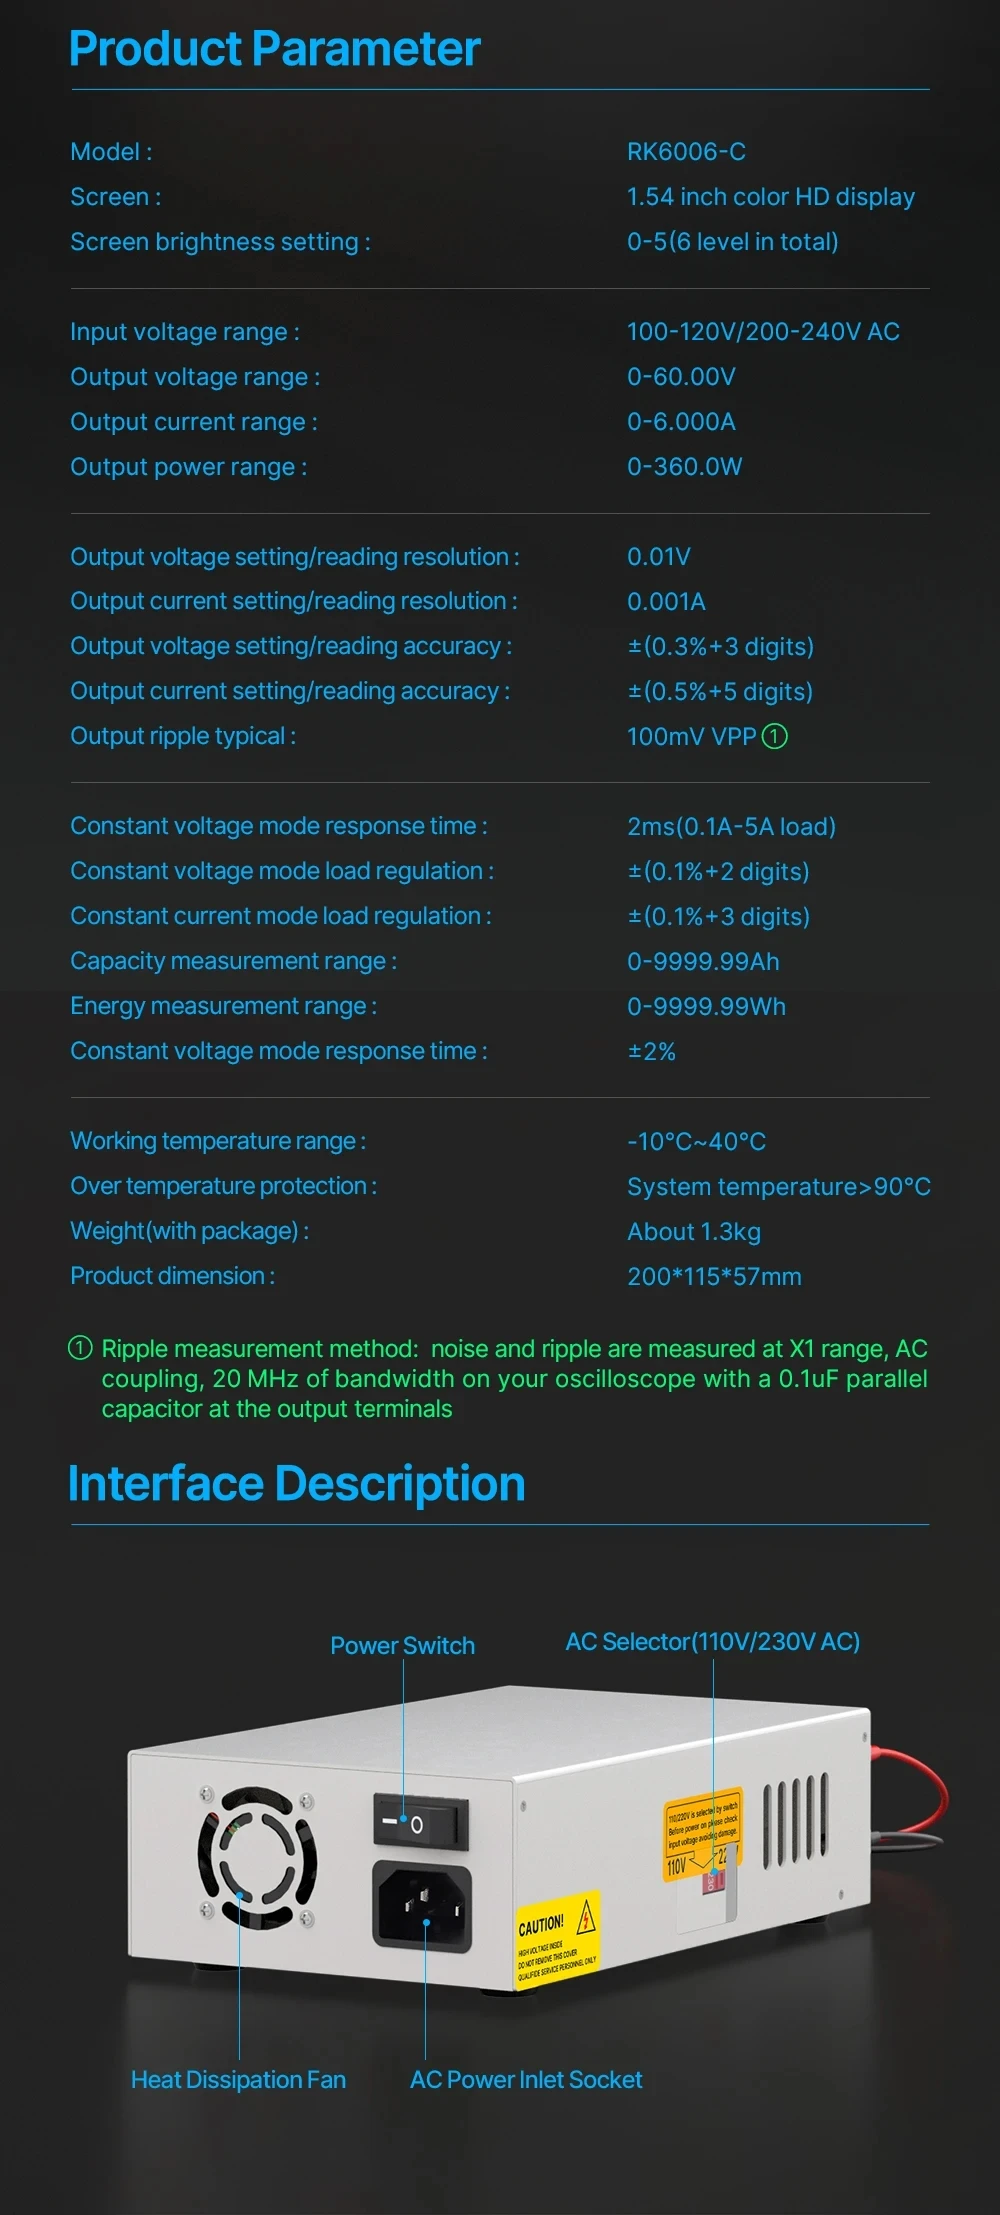Click the model value RK6006-C
Image resolution: width=1000 pixels, height=2215 pixels.
[x=686, y=152]
